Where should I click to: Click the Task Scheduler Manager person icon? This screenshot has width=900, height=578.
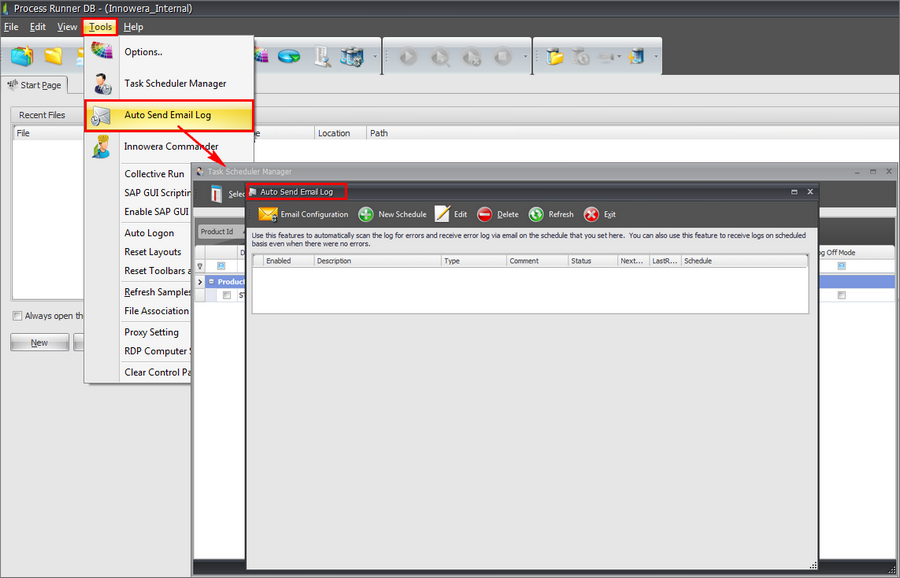[102, 84]
